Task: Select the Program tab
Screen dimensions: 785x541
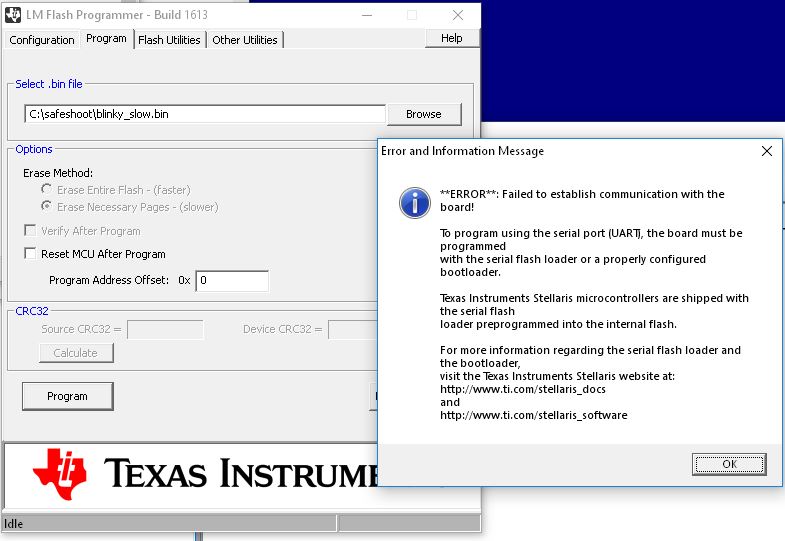Action: [106, 39]
